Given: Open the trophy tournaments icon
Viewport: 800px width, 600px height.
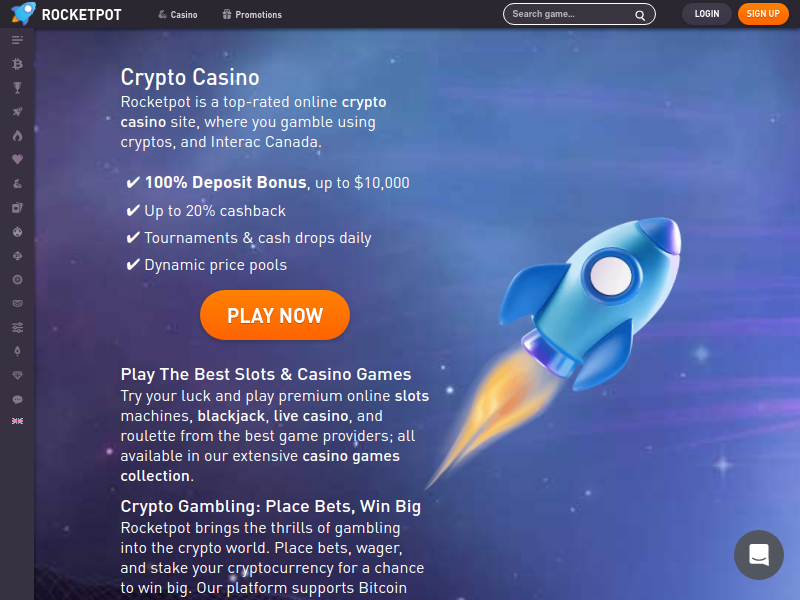Looking at the screenshot, I should coord(17,88).
